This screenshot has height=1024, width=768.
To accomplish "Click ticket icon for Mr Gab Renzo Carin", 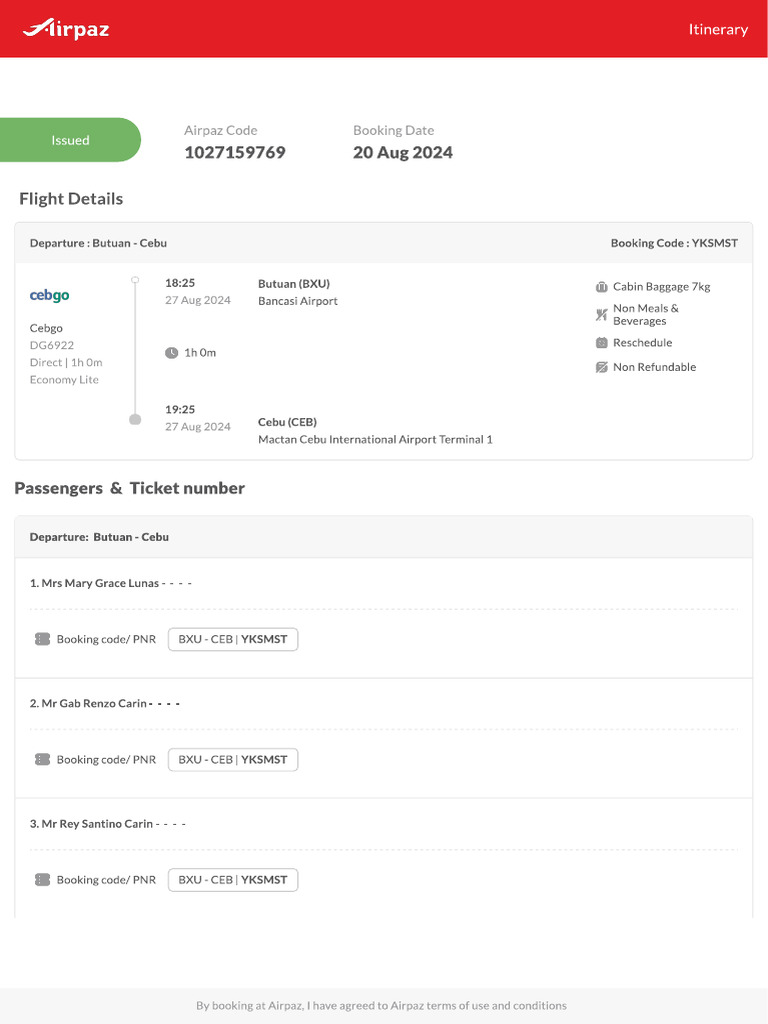I will 42,760.
